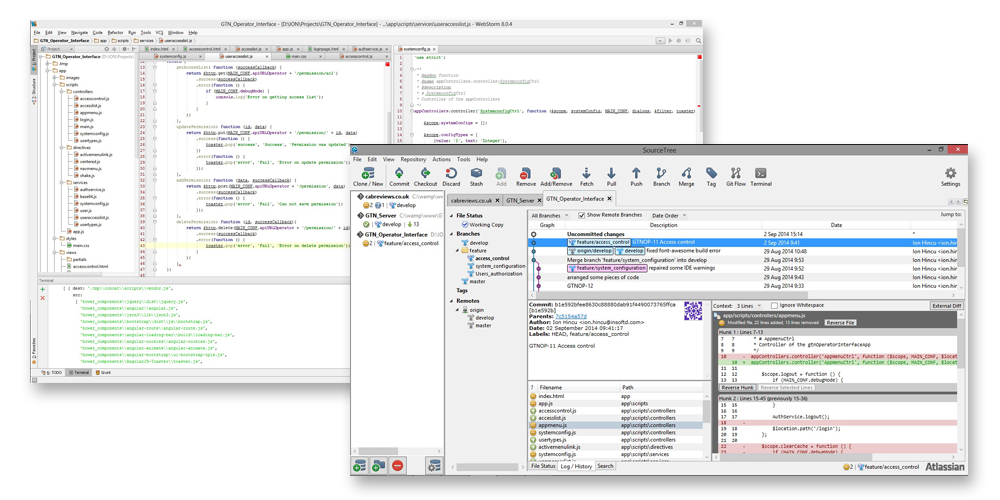Enable Ignore Whitespace checkbox

click(774, 305)
